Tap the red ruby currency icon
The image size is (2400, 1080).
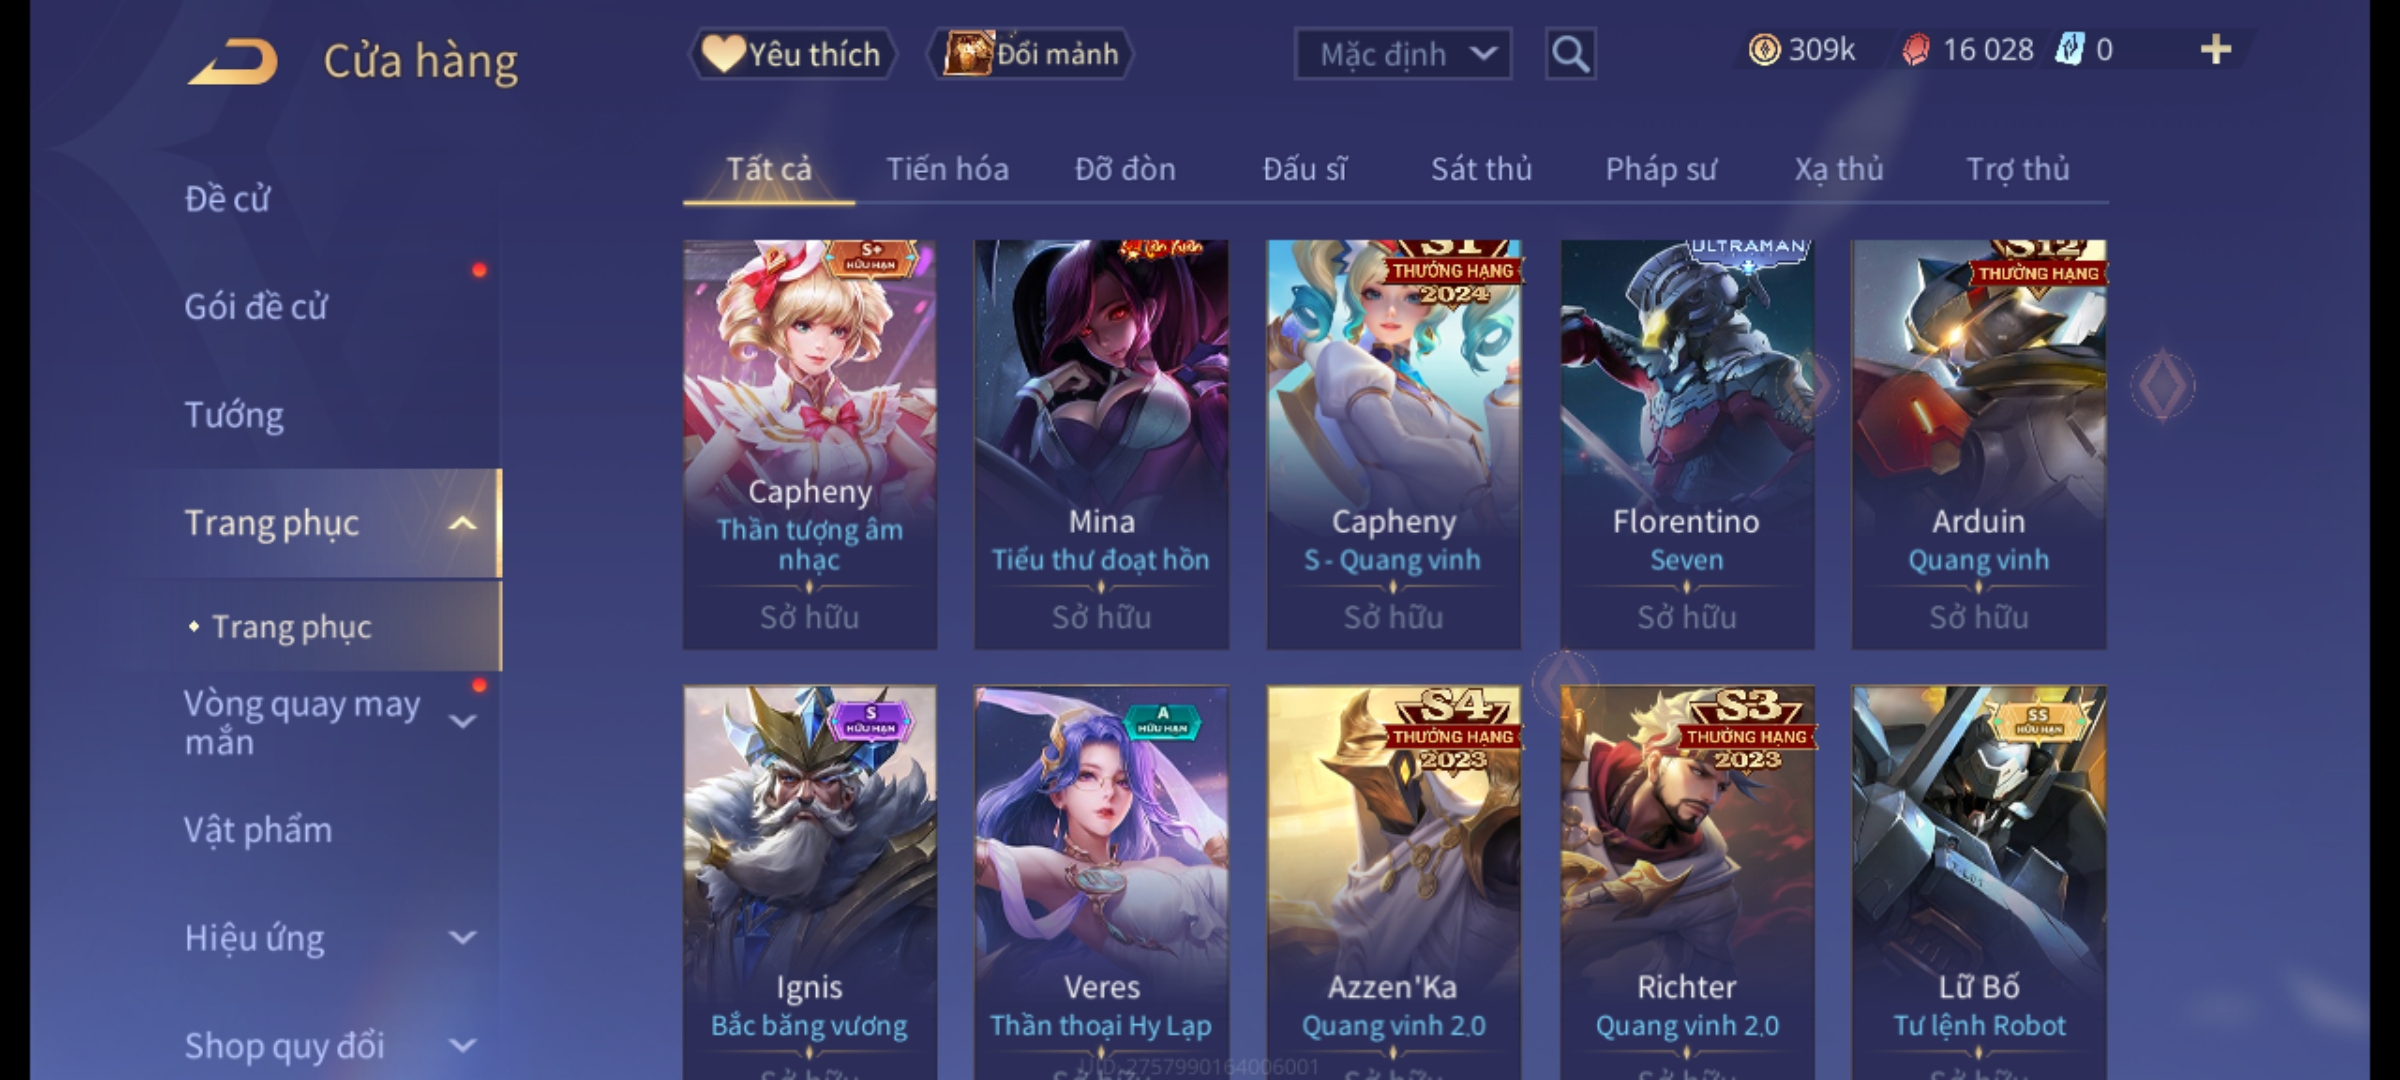coord(1915,50)
